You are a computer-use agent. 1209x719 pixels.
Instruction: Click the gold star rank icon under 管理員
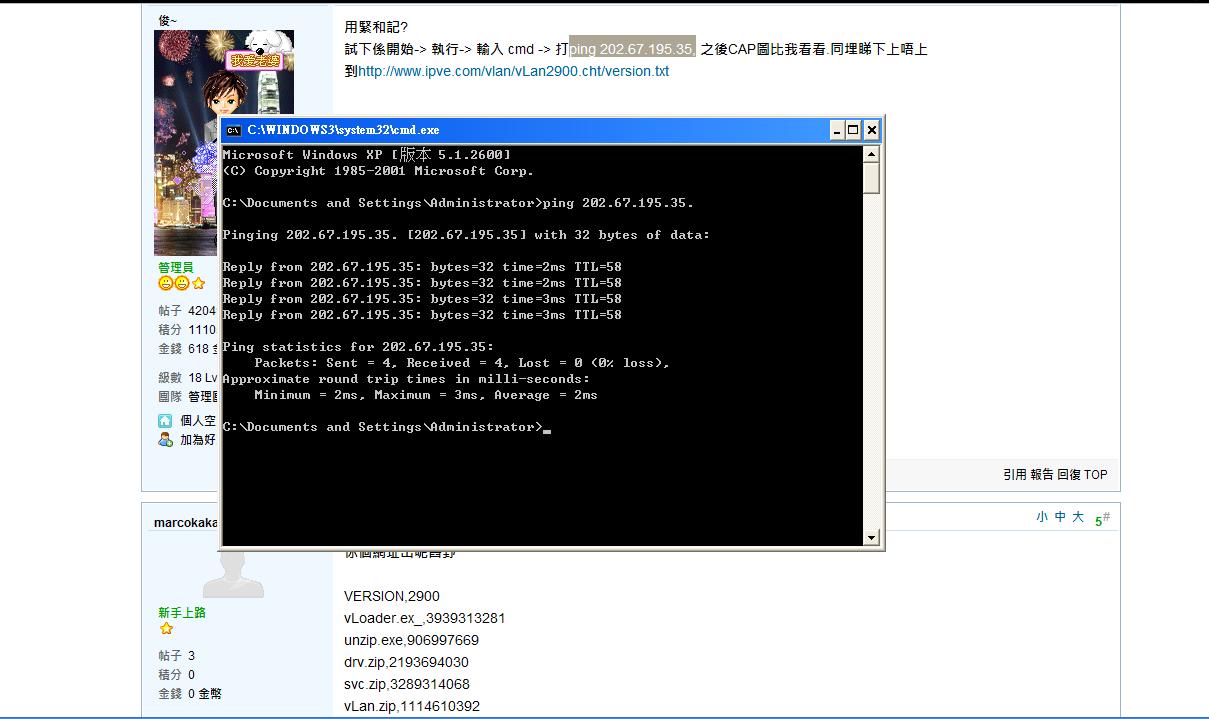[198, 284]
